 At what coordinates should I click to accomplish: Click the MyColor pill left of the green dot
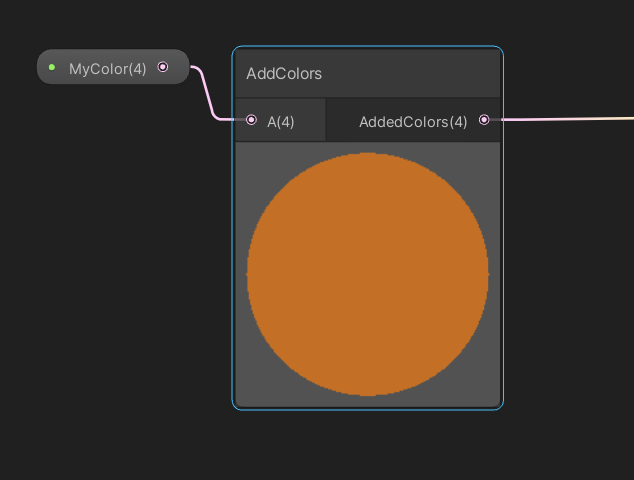(x=43, y=67)
